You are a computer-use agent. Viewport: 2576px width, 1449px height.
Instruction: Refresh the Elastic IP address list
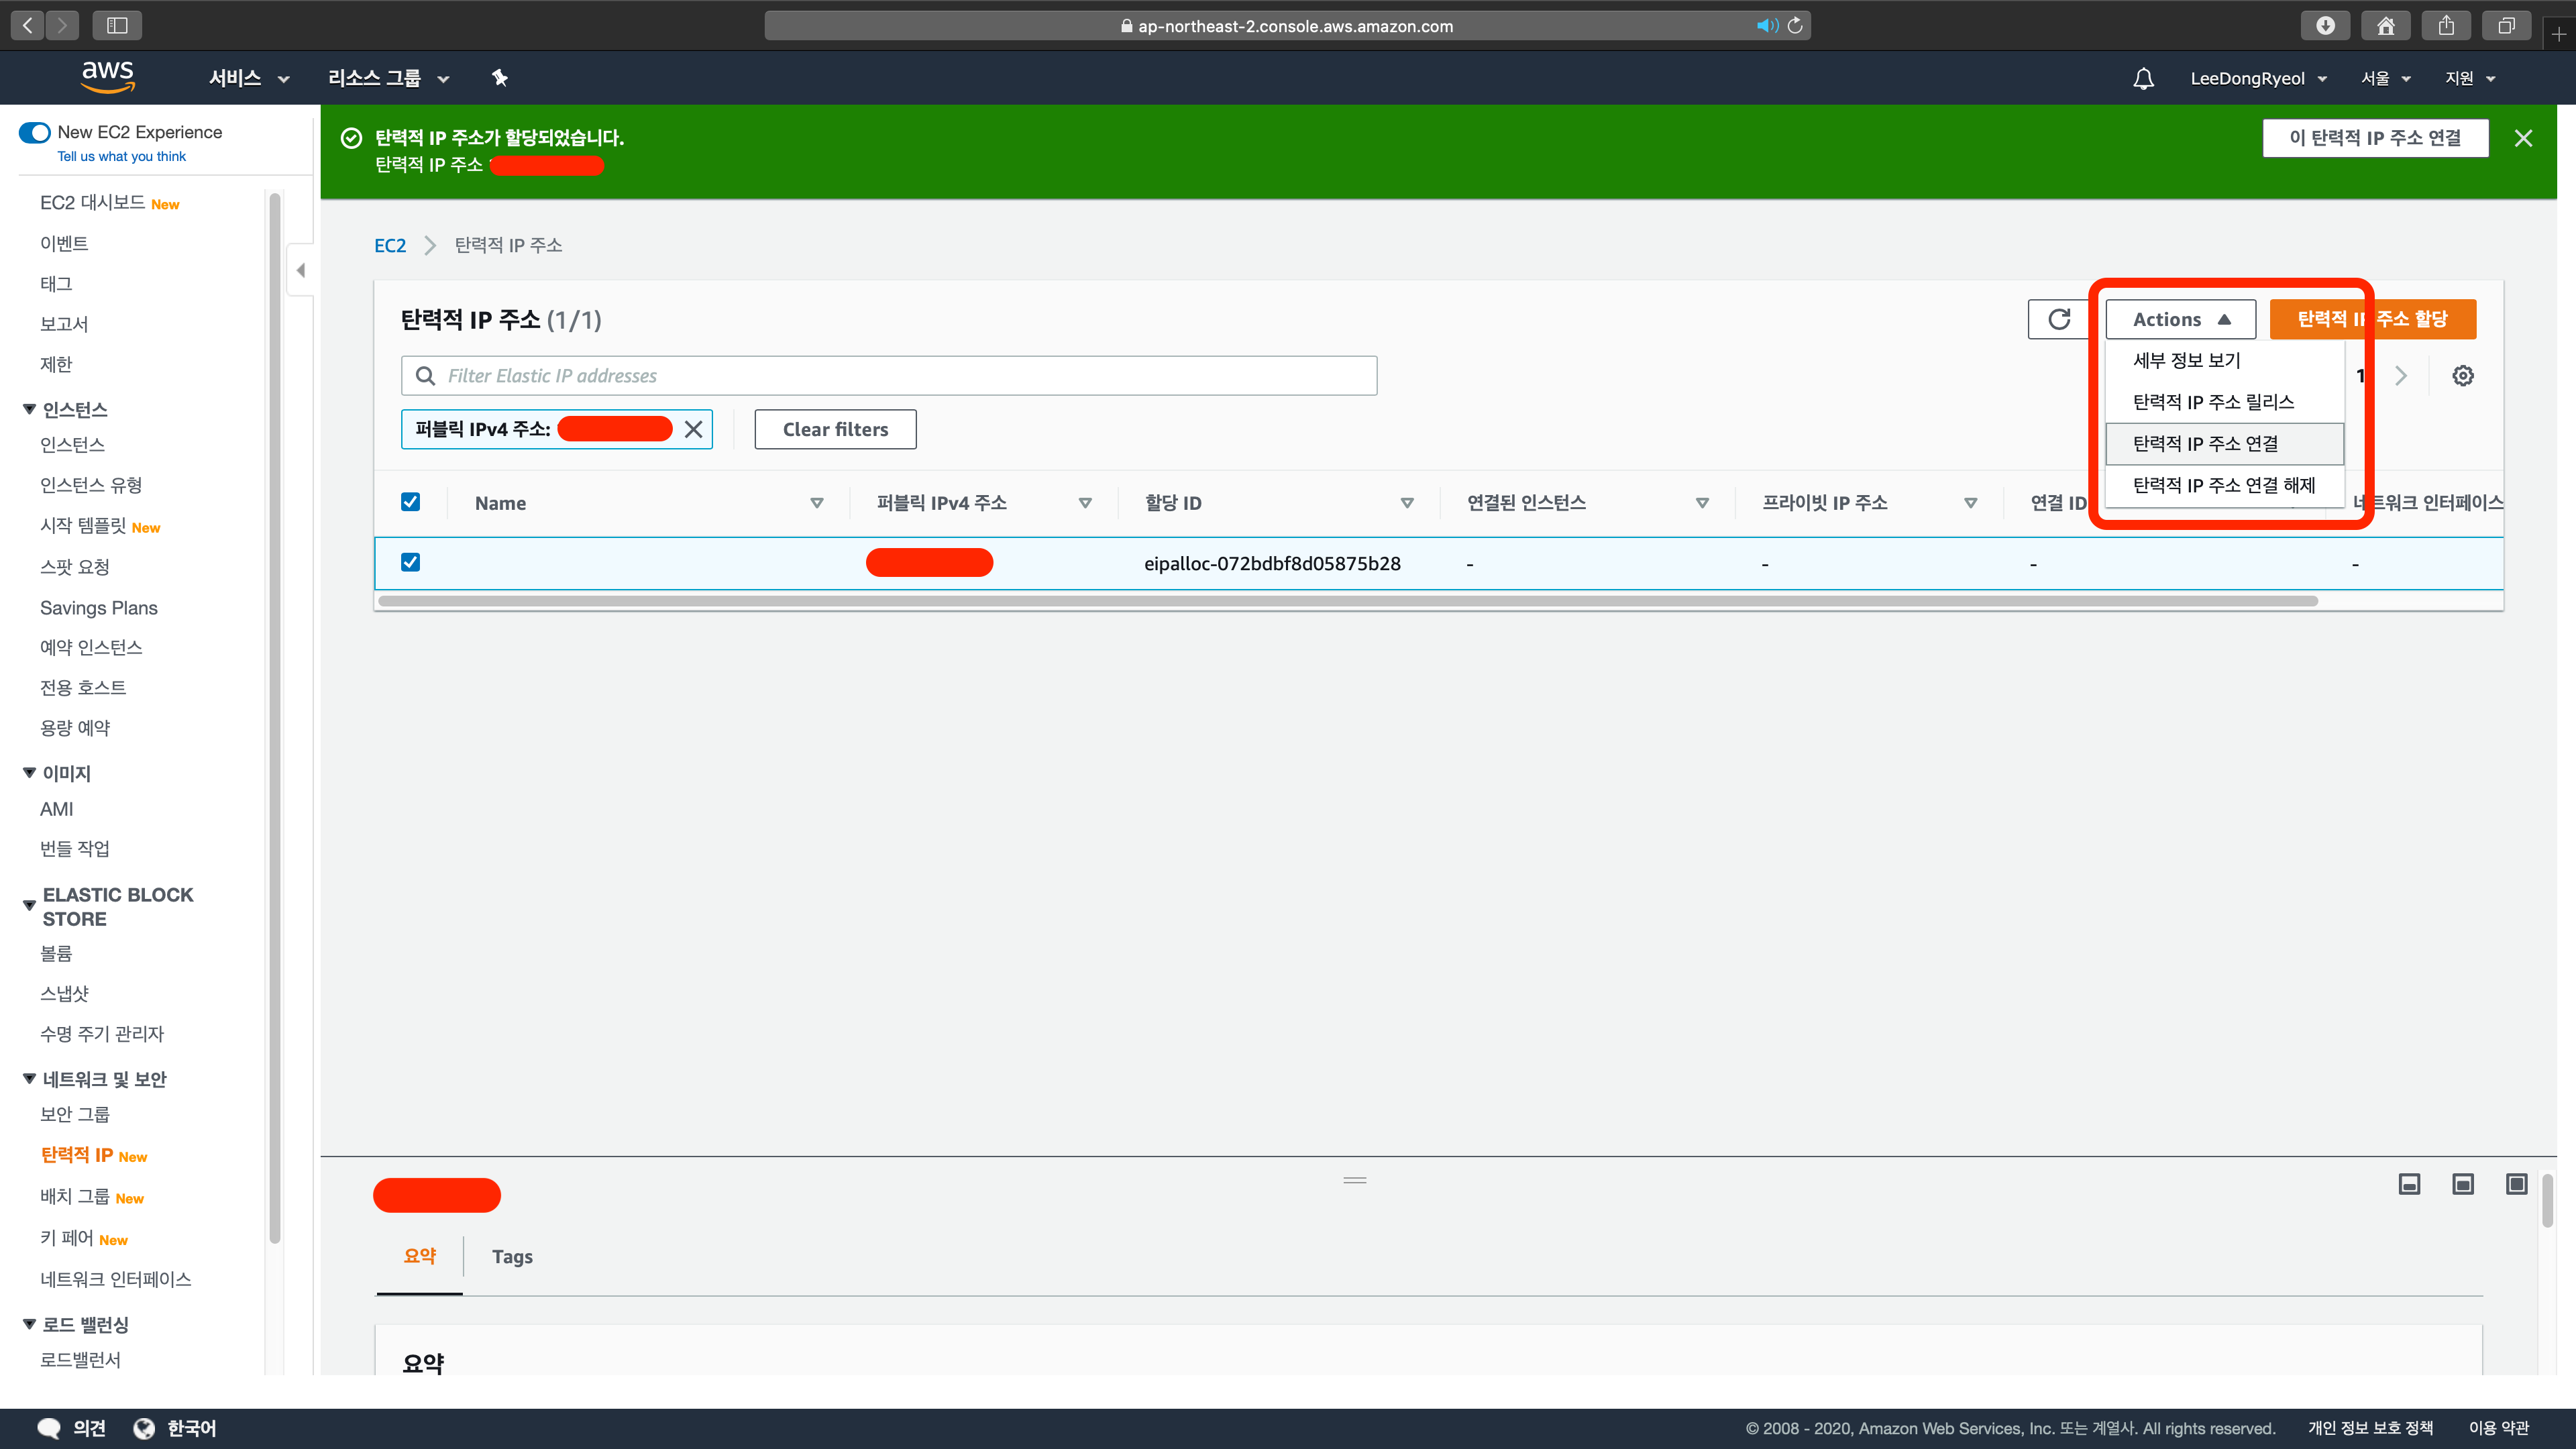2059,319
